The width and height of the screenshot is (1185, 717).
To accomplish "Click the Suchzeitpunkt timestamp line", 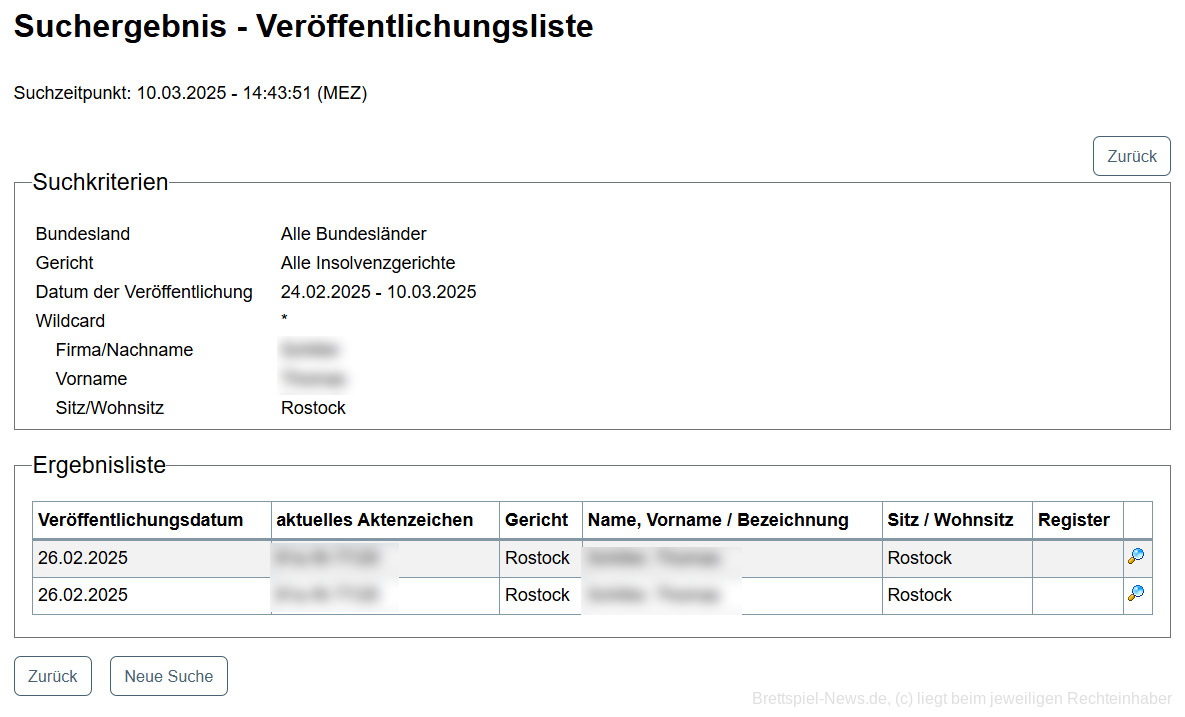I will (x=190, y=94).
